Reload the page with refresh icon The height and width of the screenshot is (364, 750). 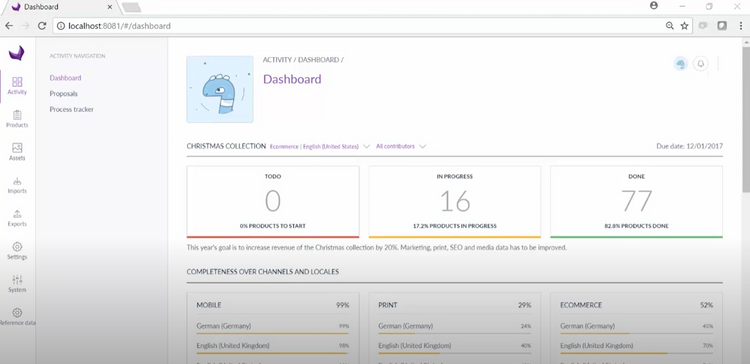[42, 26]
